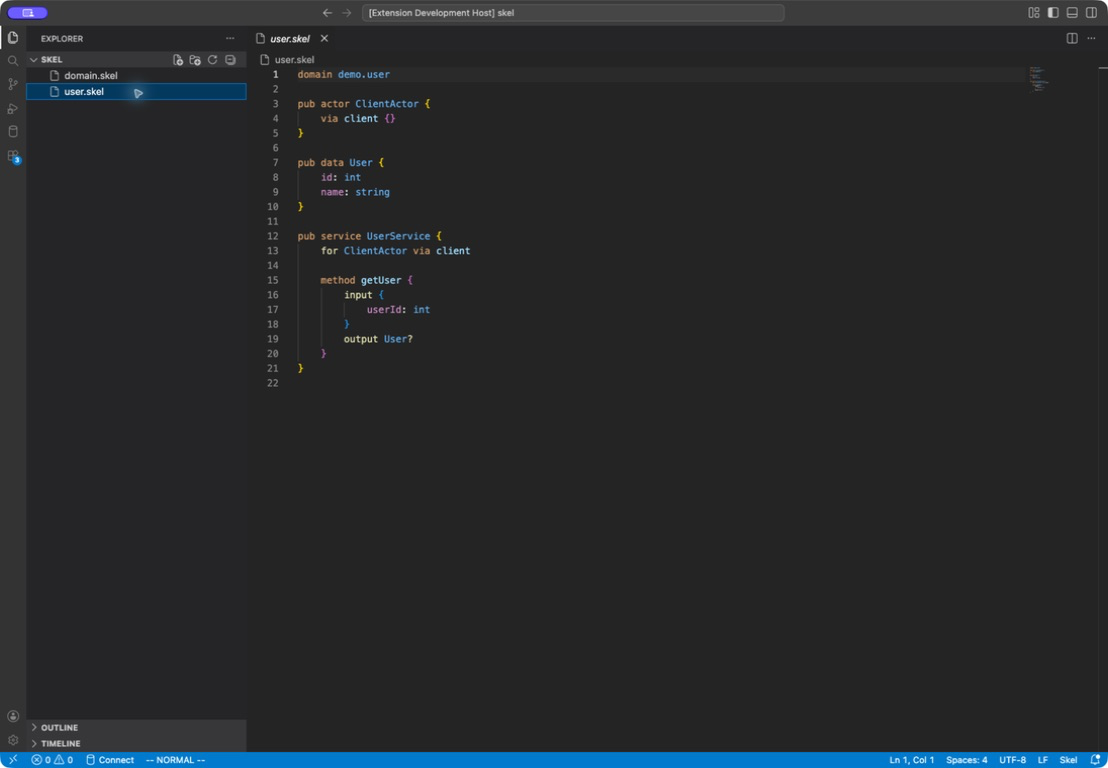Collapse all folders in Explorer icon

[x=230, y=60]
